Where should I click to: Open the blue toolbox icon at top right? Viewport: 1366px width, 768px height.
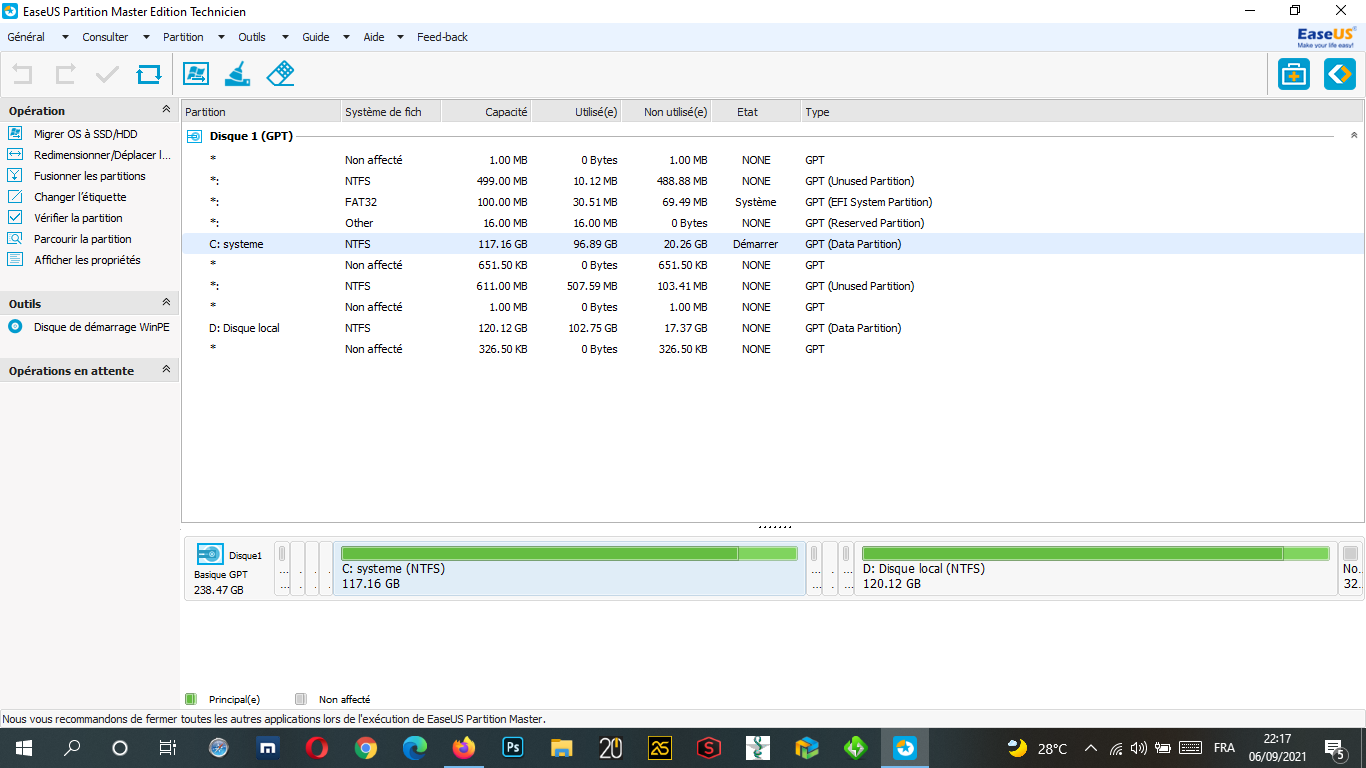pos(1294,74)
